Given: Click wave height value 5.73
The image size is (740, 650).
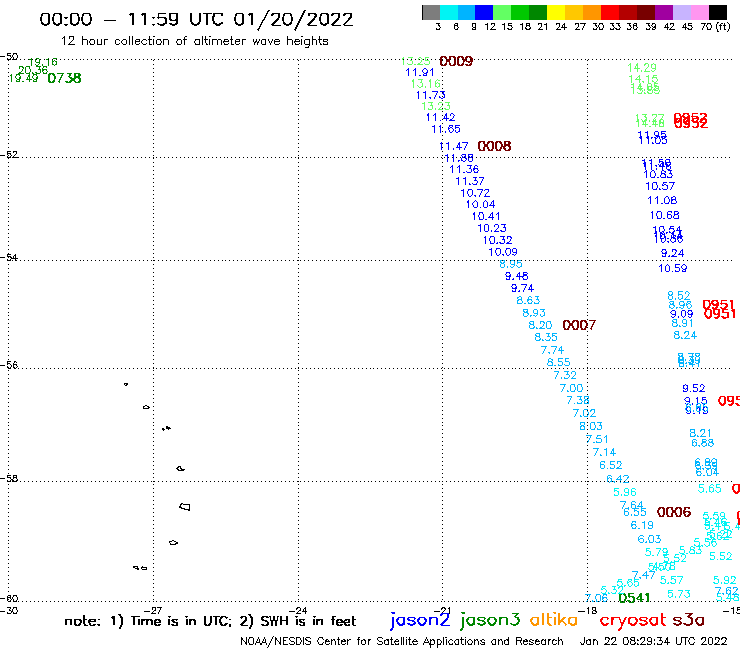Looking at the screenshot, I should (679, 594).
